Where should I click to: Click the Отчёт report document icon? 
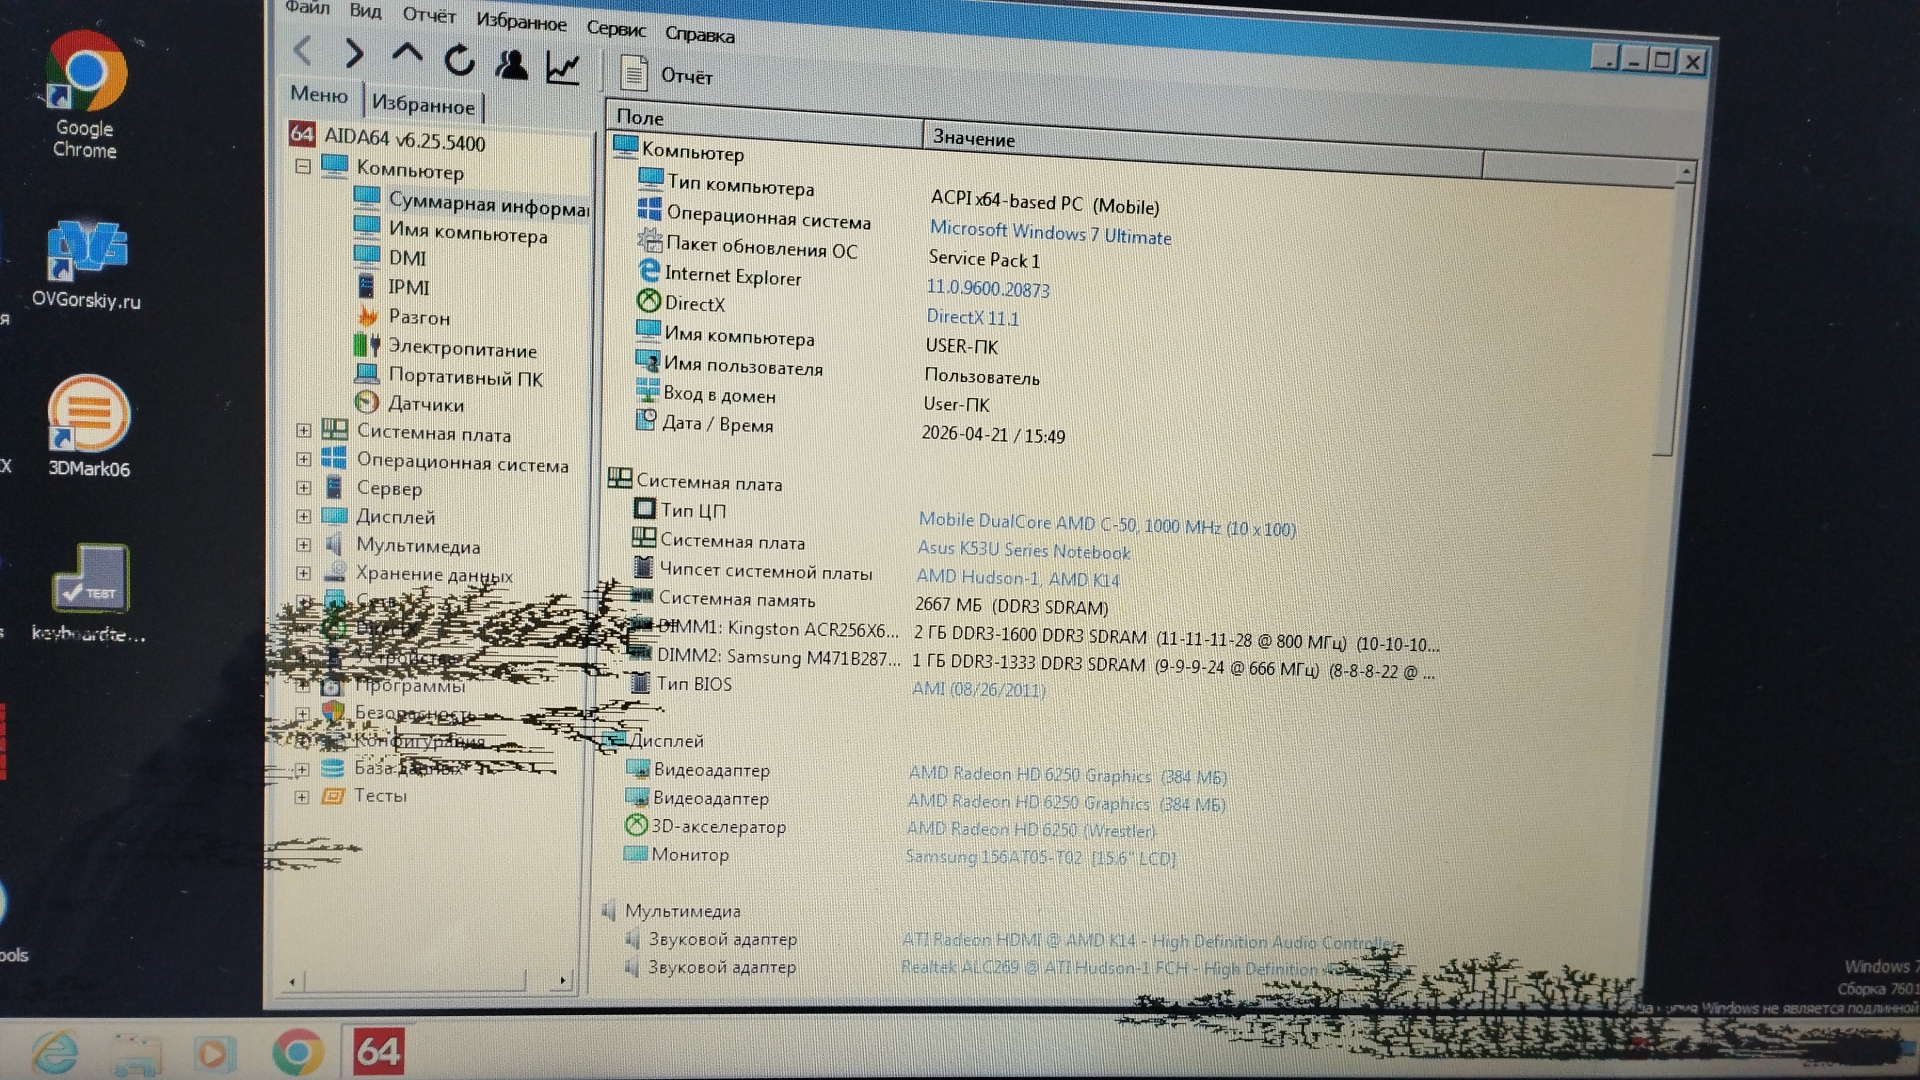click(633, 74)
